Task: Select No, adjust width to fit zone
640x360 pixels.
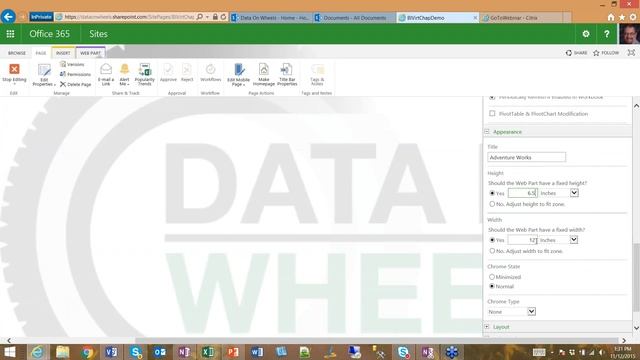Action: click(x=492, y=251)
